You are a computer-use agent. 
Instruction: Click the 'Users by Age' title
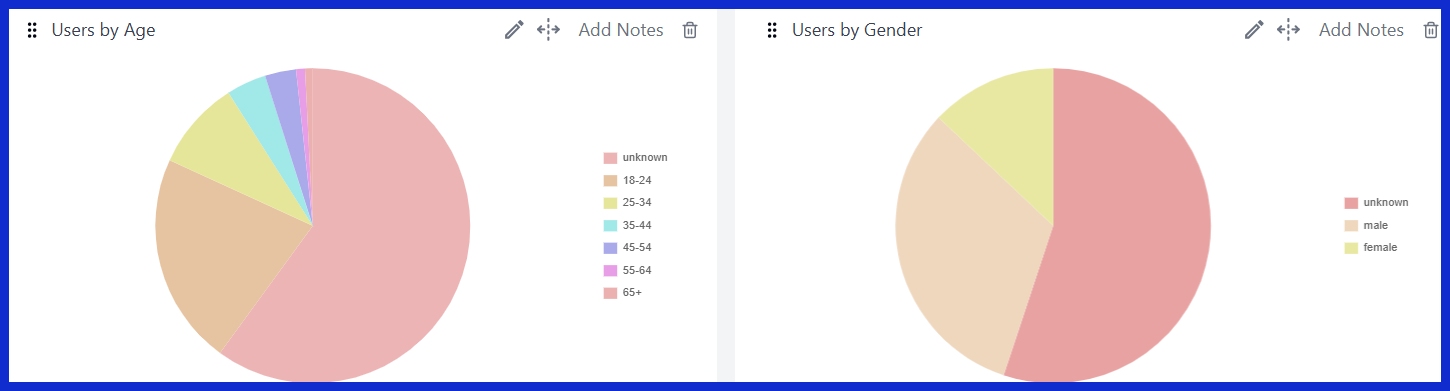tap(103, 30)
